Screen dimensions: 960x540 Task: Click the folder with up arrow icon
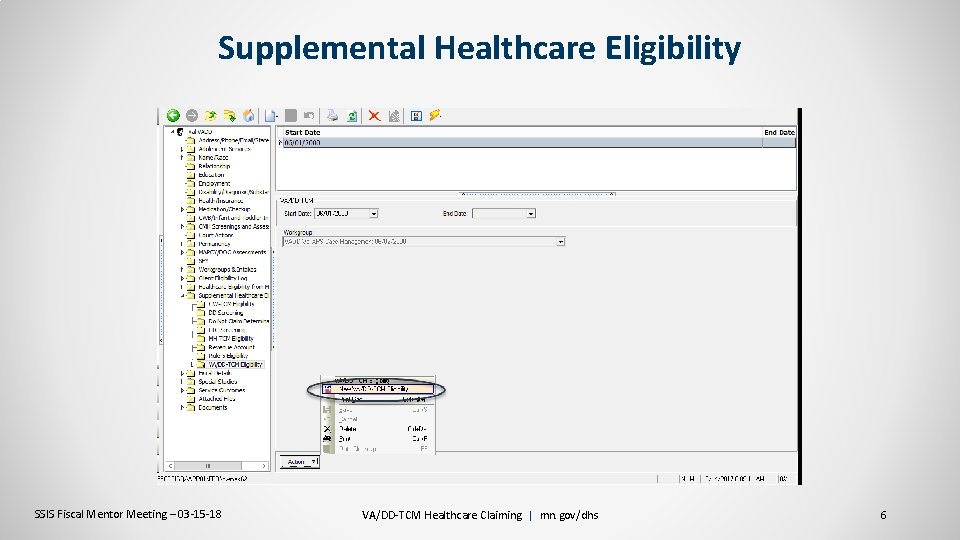point(210,115)
